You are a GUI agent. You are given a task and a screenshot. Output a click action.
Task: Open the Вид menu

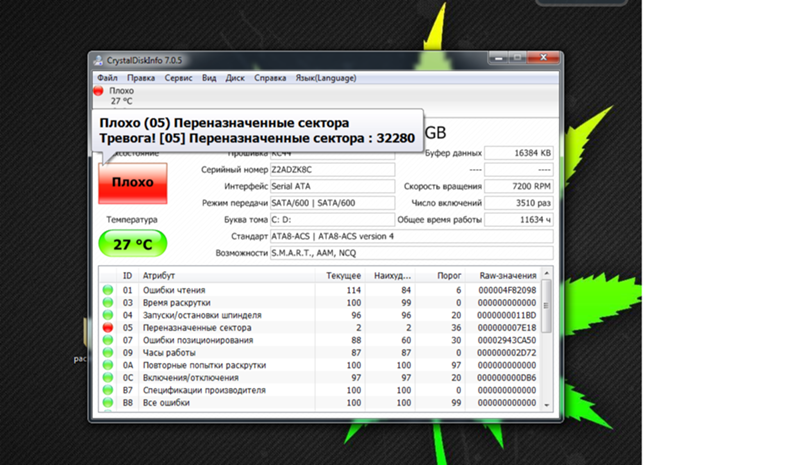[x=209, y=78]
